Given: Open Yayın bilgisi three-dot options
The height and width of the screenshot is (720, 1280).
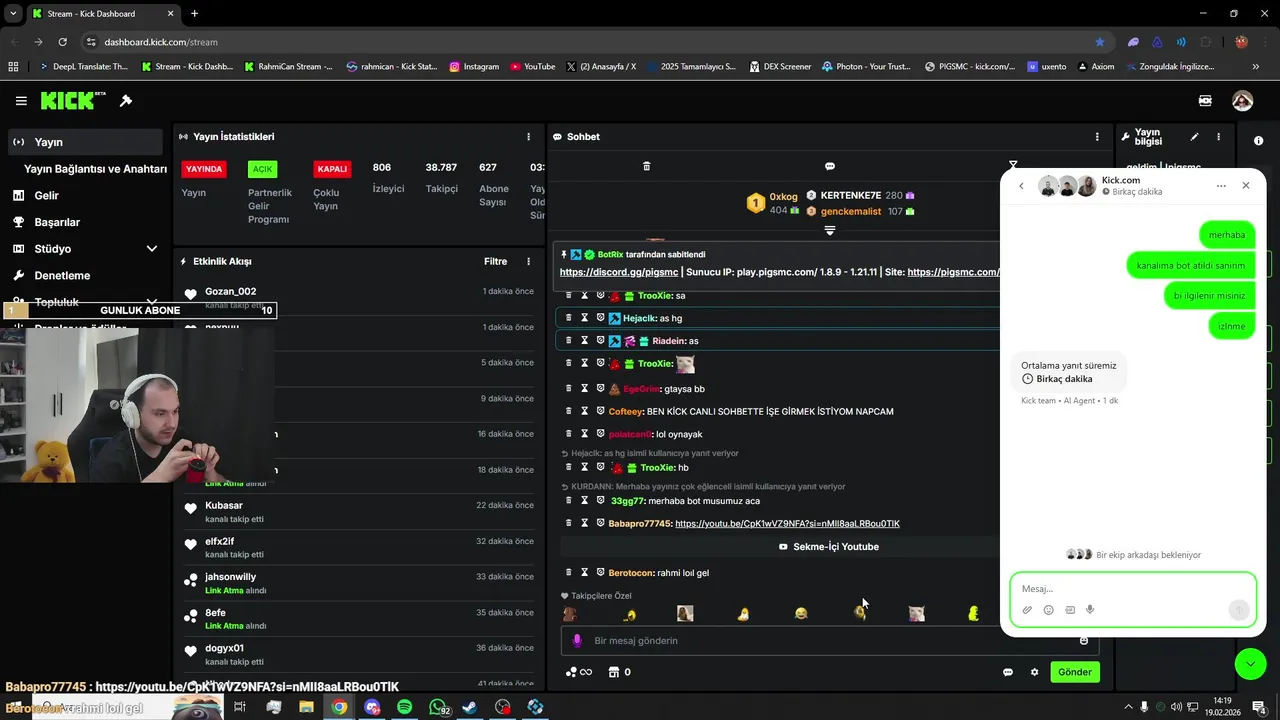Looking at the screenshot, I should (x=1218, y=137).
